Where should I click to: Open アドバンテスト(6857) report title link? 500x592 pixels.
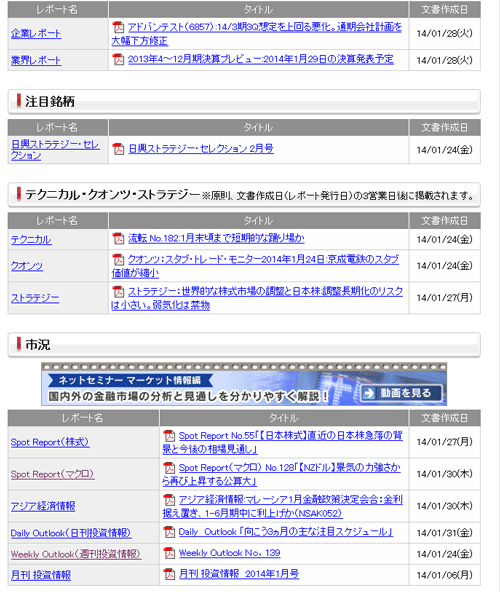pos(256,34)
